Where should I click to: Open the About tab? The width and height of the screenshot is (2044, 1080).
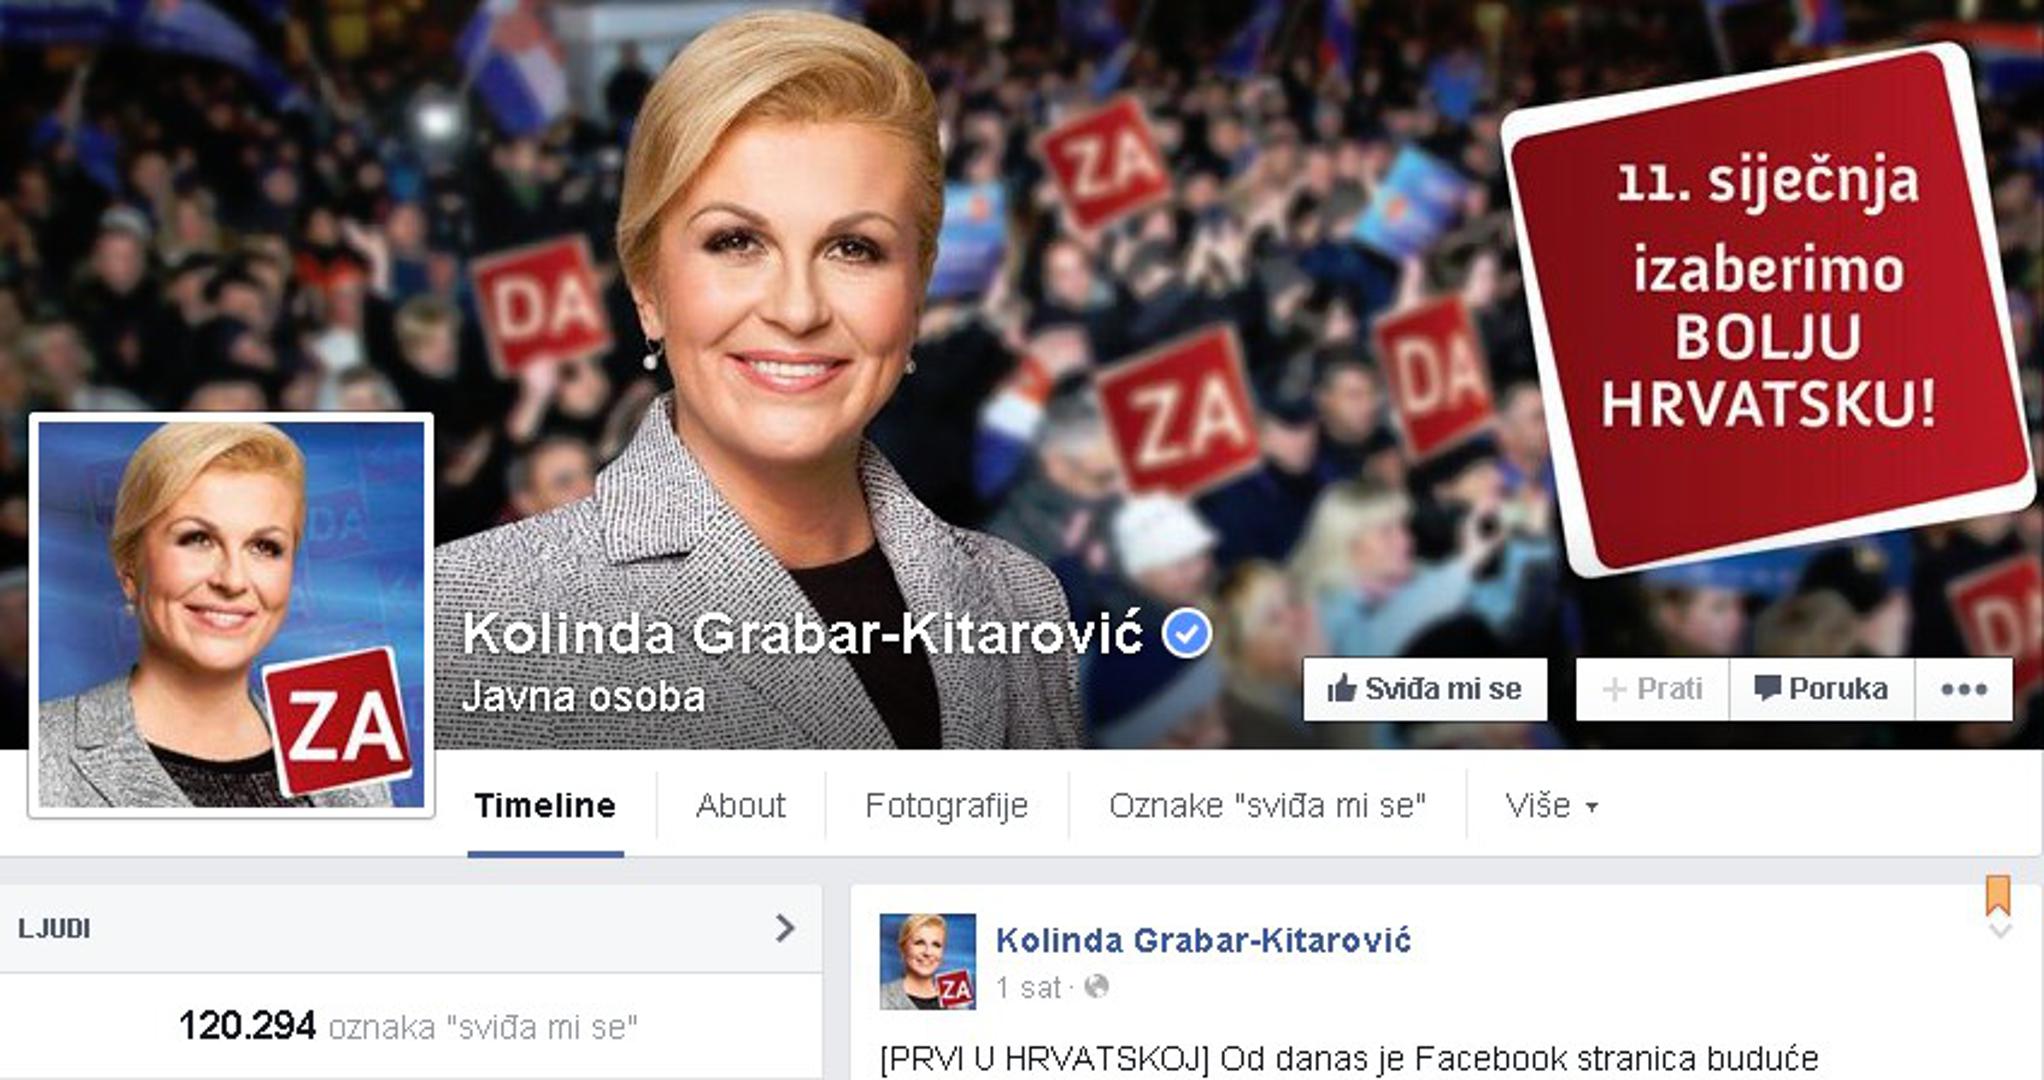tap(741, 806)
